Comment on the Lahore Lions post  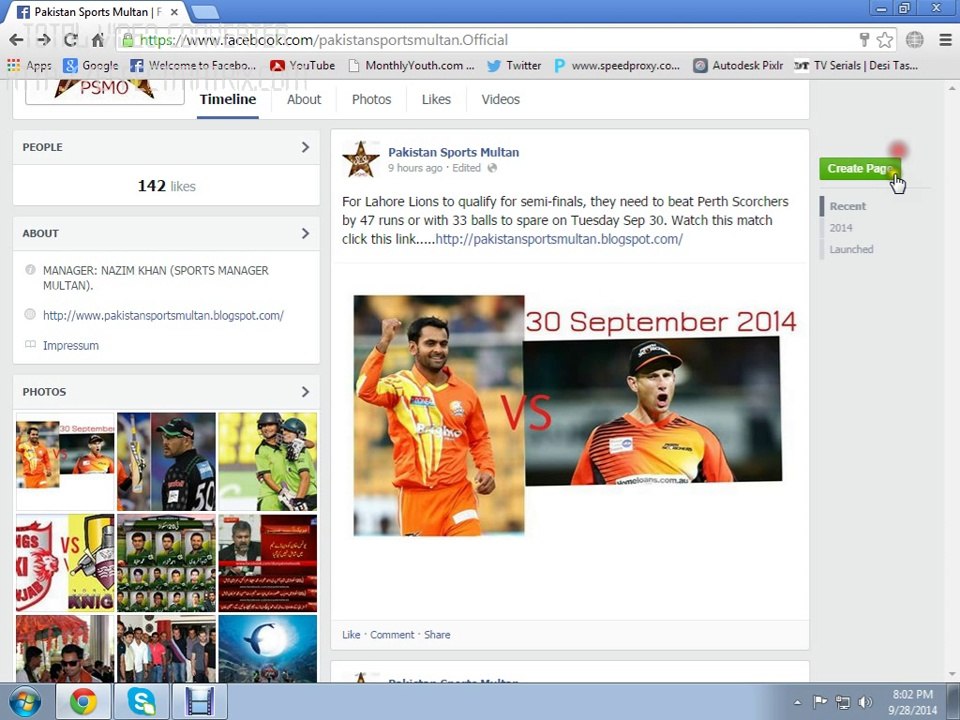pos(392,635)
